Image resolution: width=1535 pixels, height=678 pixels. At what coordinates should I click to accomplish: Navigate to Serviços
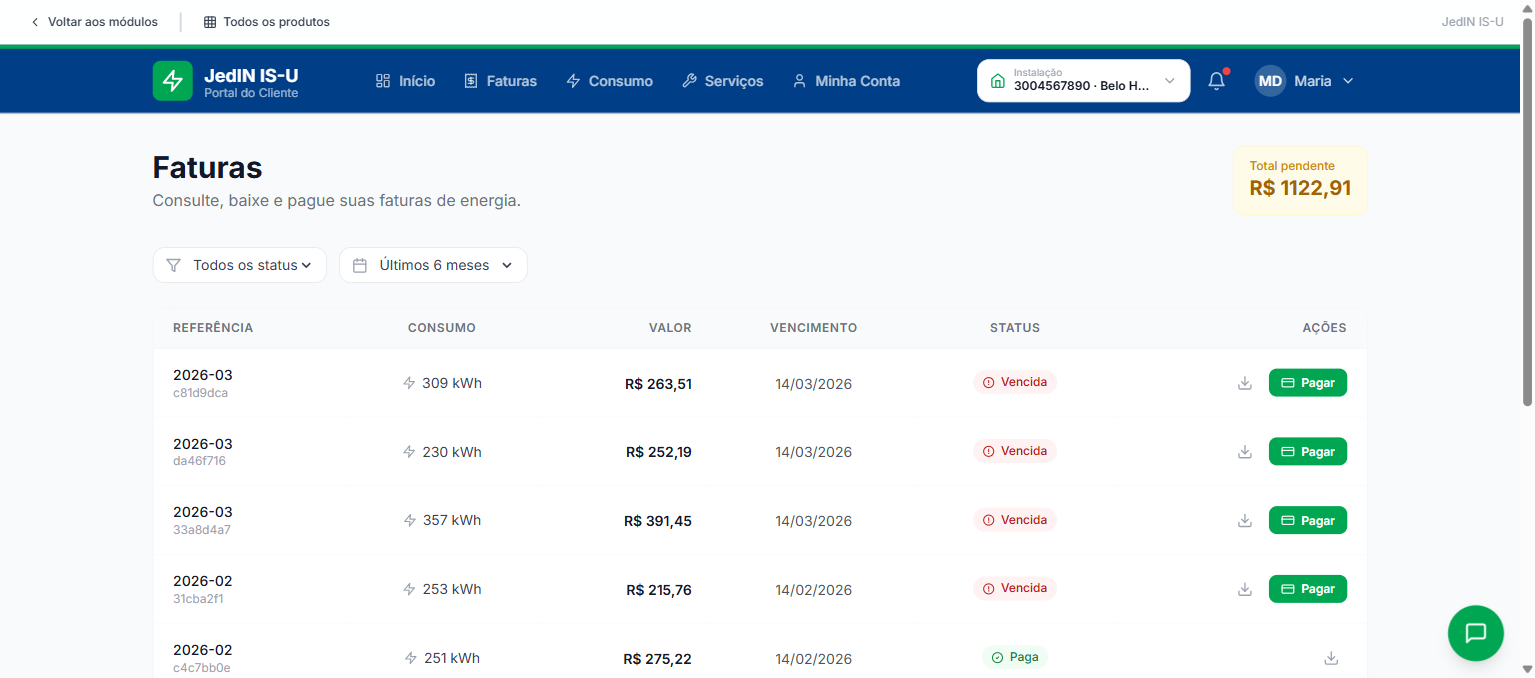(x=722, y=81)
